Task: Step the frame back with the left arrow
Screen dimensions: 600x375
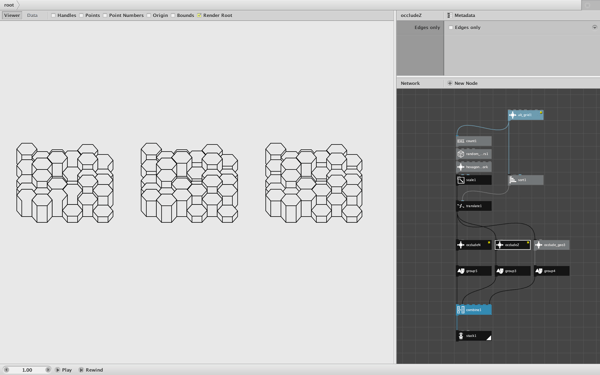Action: click(6, 370)
